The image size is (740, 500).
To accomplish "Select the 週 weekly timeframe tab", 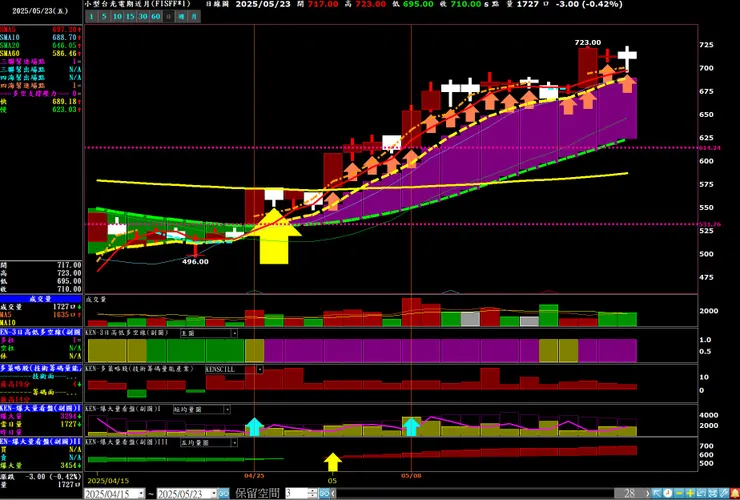I will tap(181, 17).
